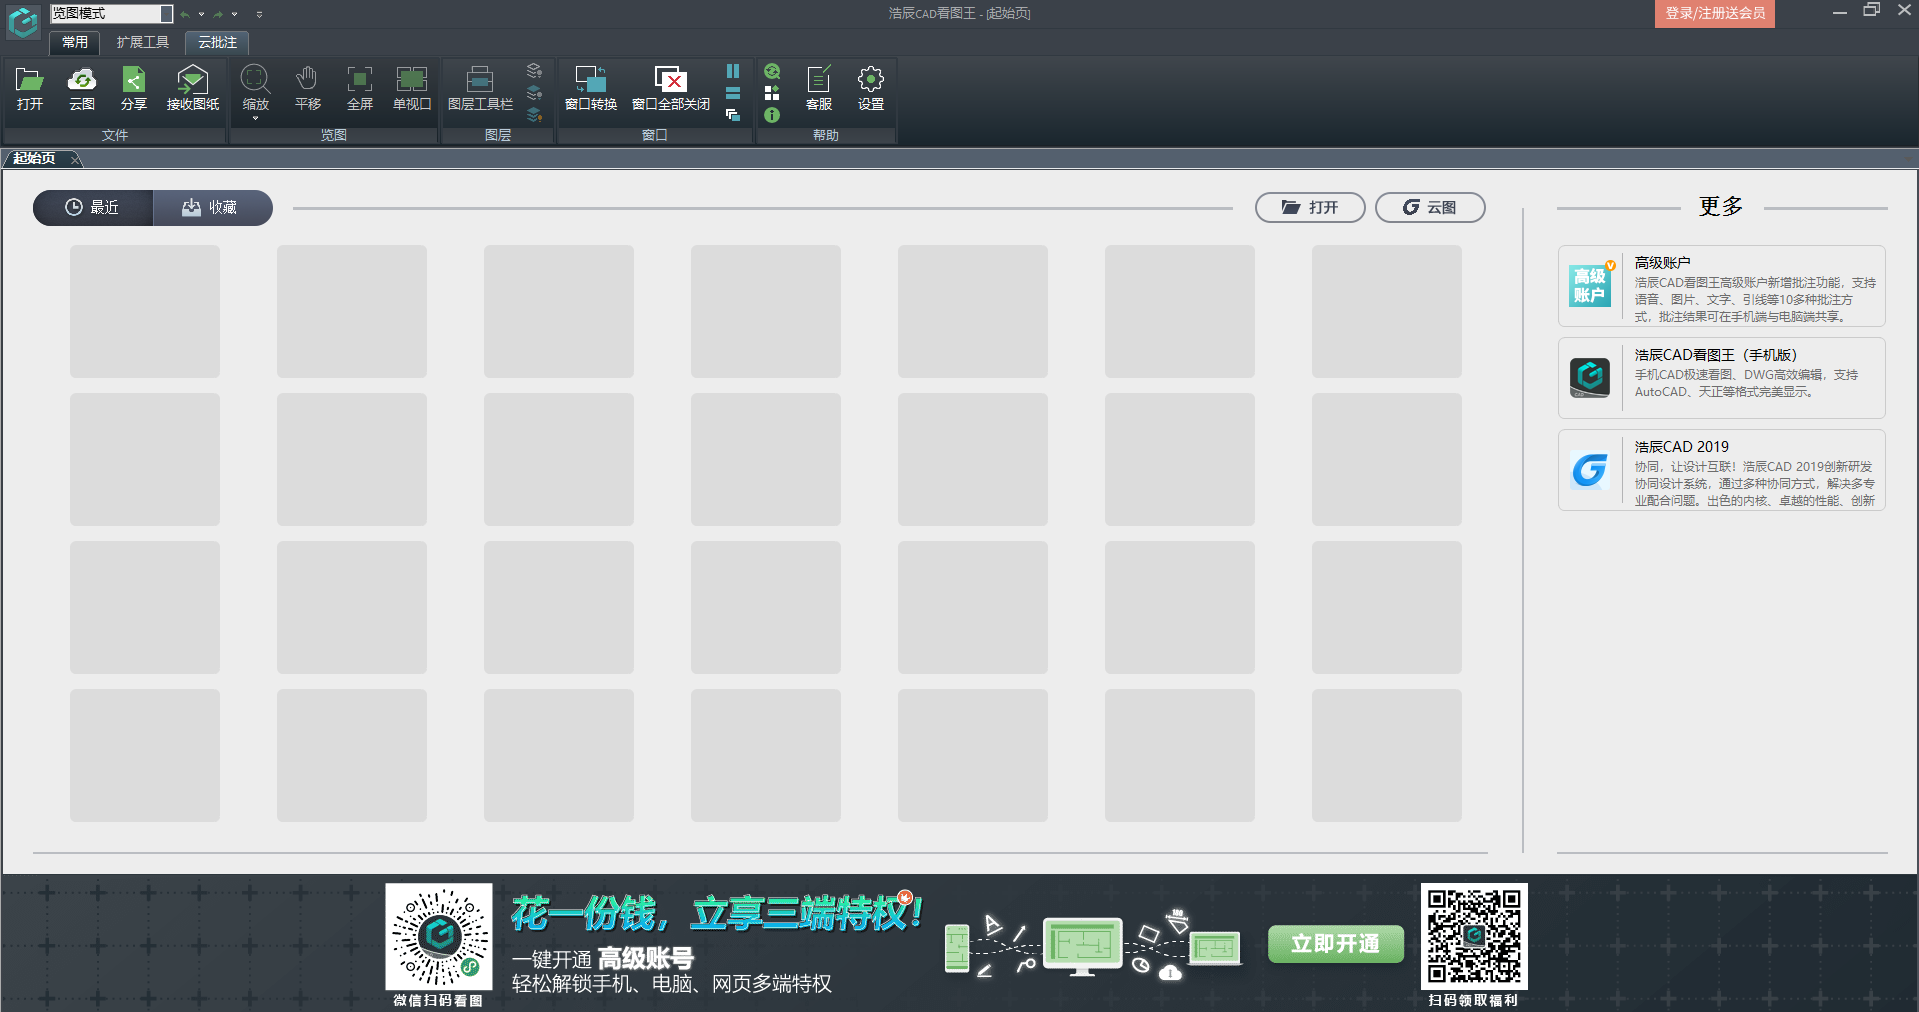Click the blue G logo of 浩辰CAD 2019

[x=1590, y=470]
